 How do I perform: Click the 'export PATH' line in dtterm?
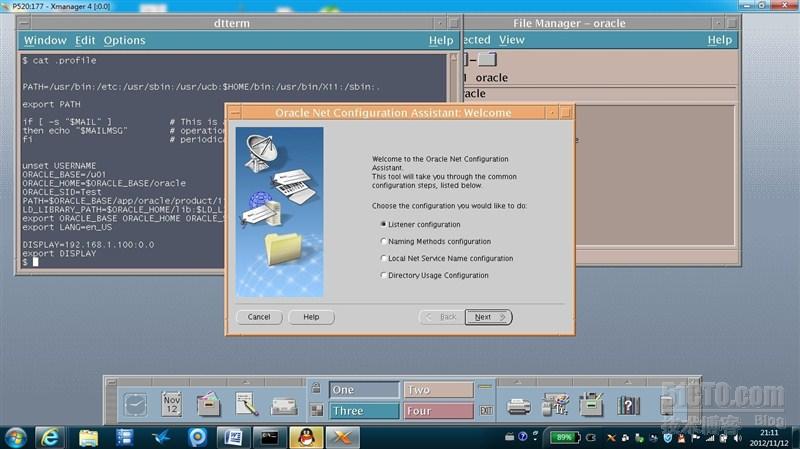(51, 104)
